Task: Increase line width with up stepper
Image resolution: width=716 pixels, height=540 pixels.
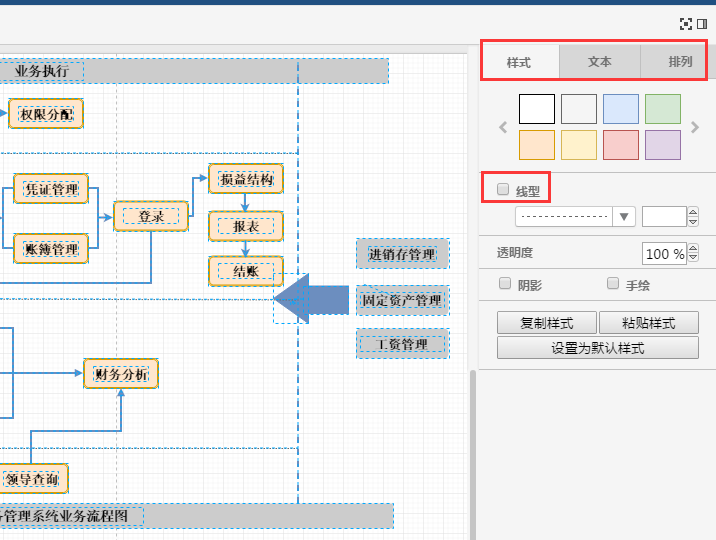Action: point(693,212)
